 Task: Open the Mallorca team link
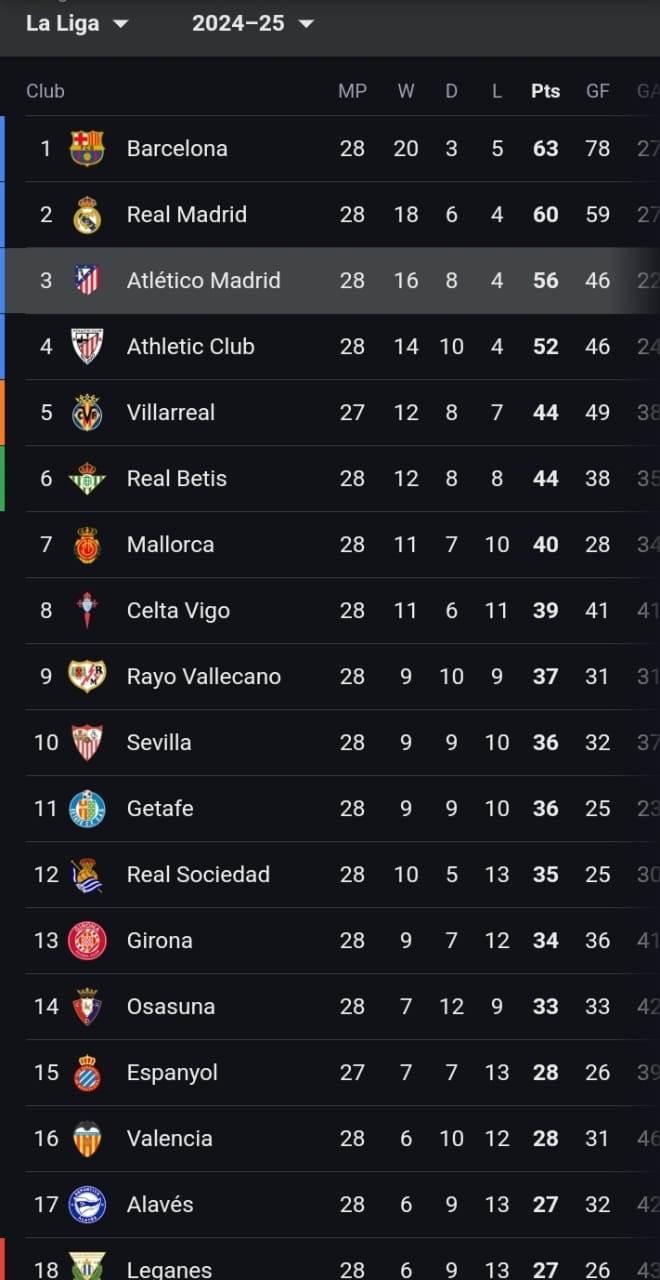(x=170, y=544)
